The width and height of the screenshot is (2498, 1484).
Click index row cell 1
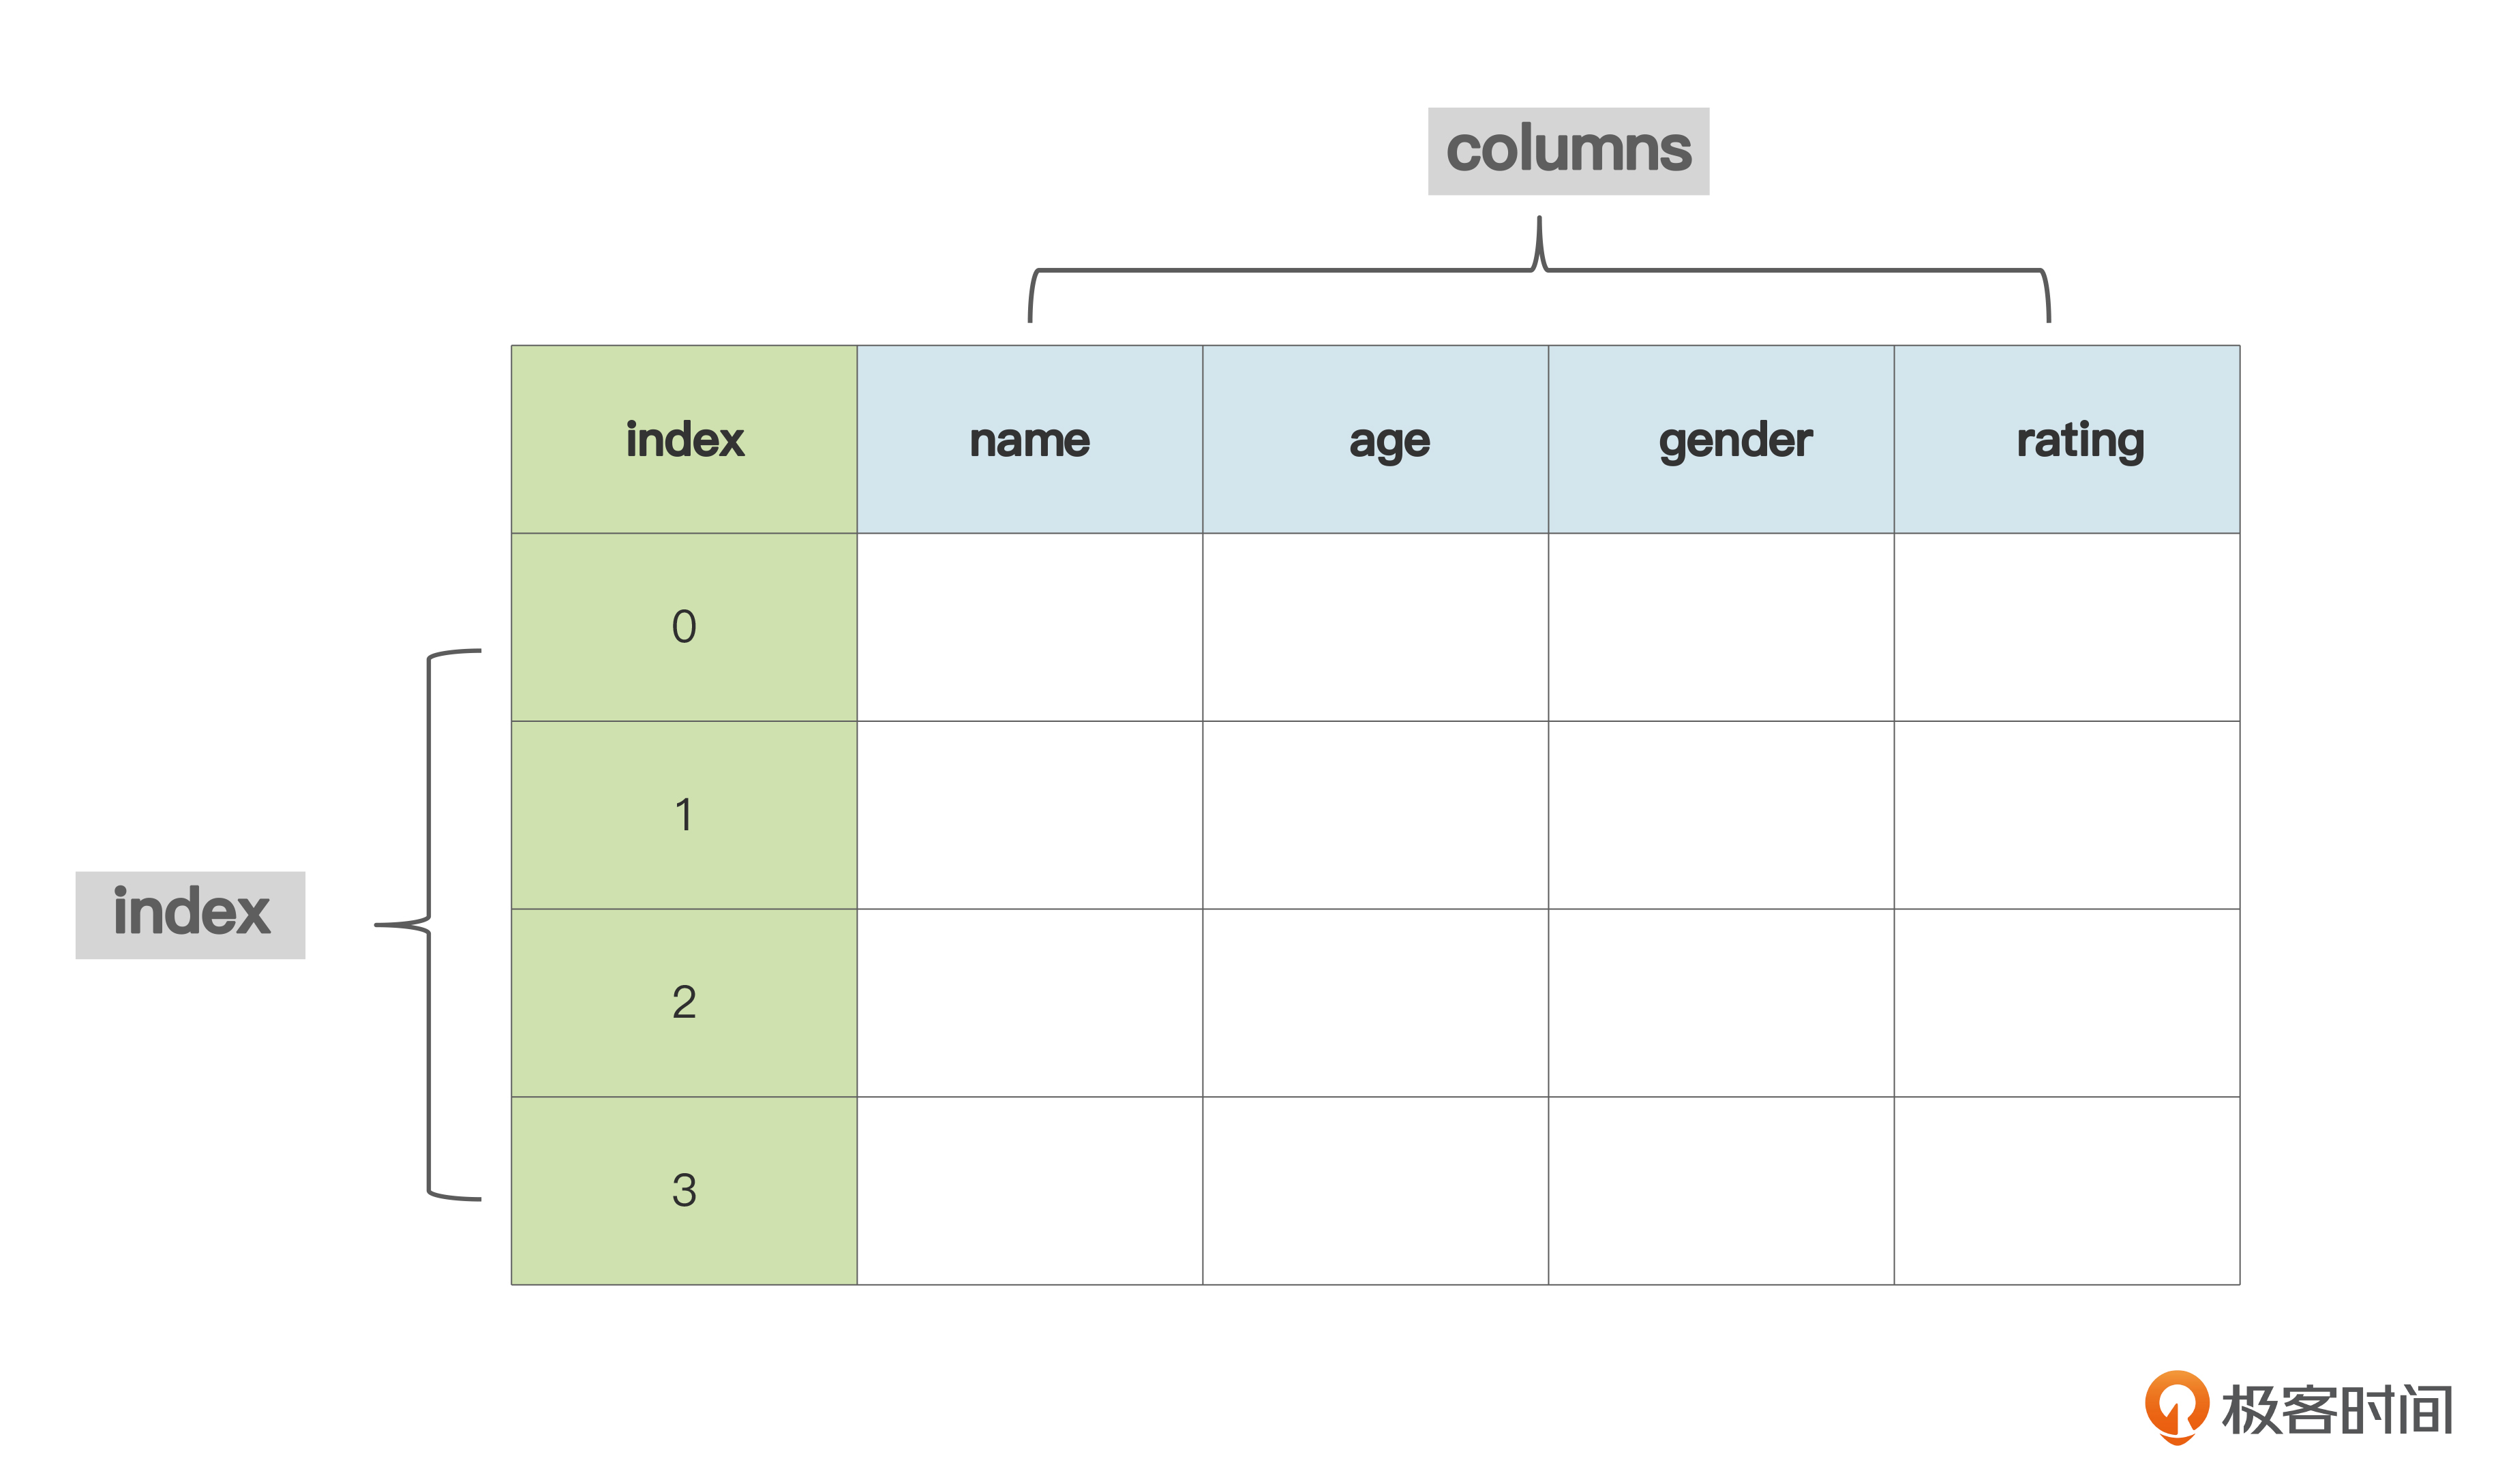684,815
